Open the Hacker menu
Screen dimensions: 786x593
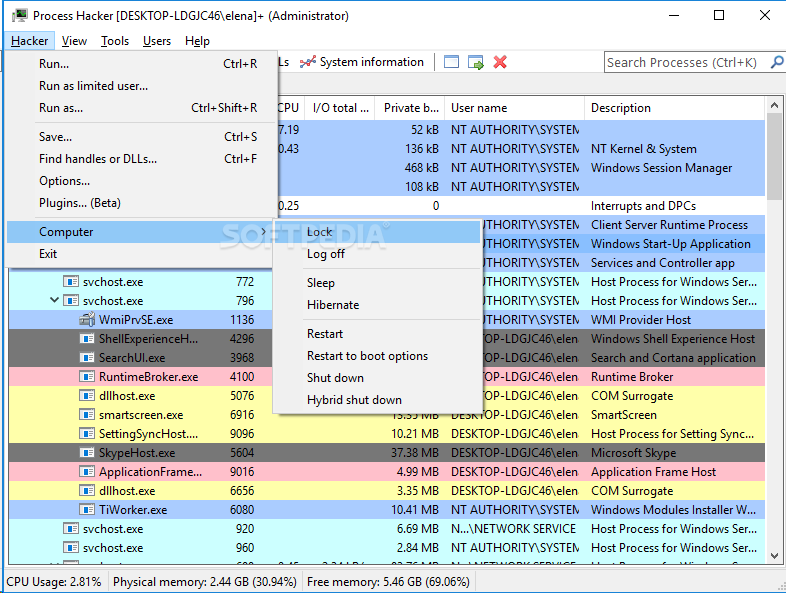click(30, 41)
